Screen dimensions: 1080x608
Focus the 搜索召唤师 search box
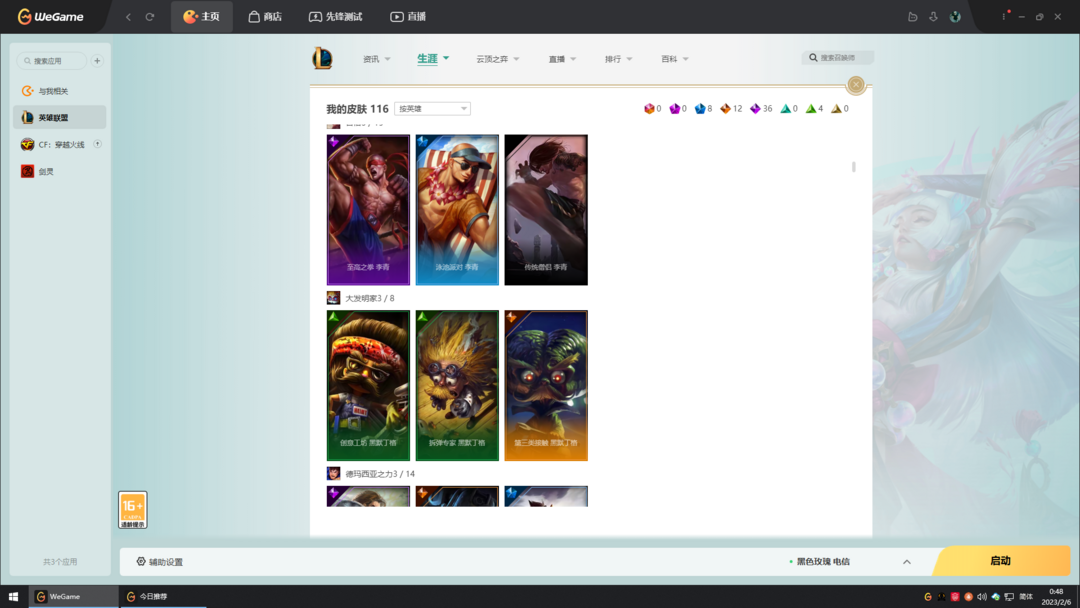tap(838, 58)
